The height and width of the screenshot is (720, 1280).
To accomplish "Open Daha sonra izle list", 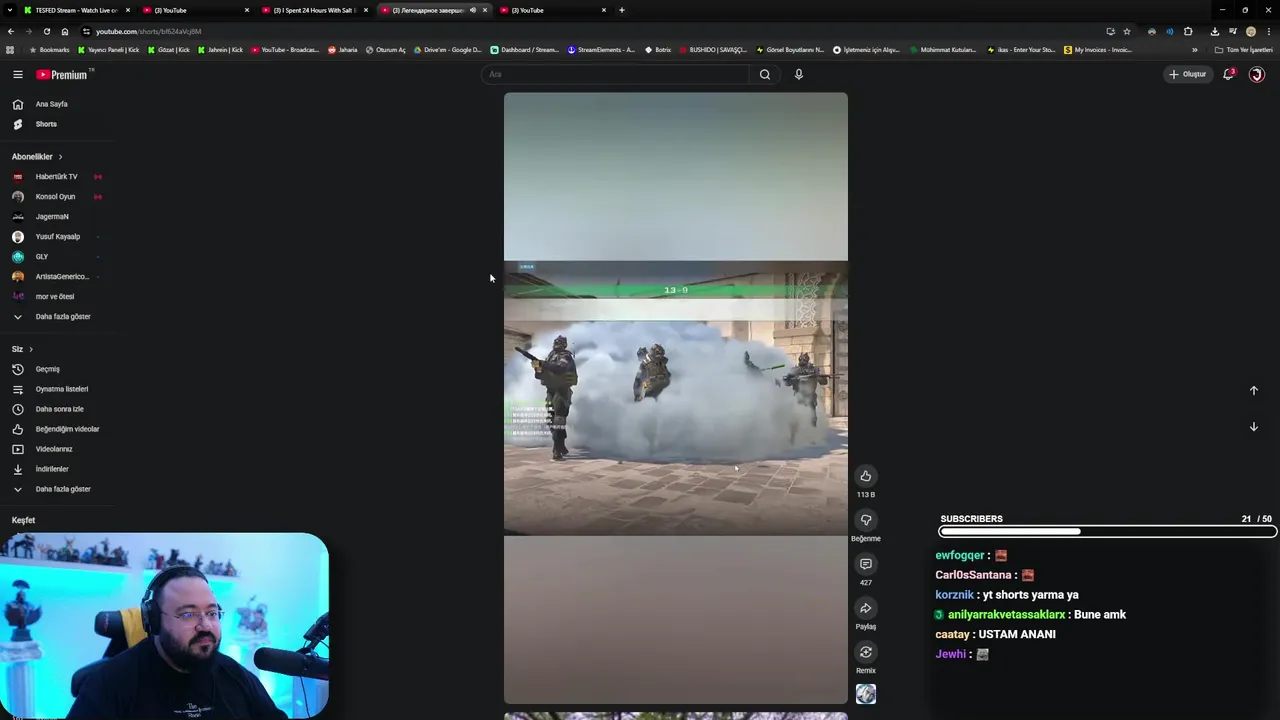I will [x=60, y=409].
